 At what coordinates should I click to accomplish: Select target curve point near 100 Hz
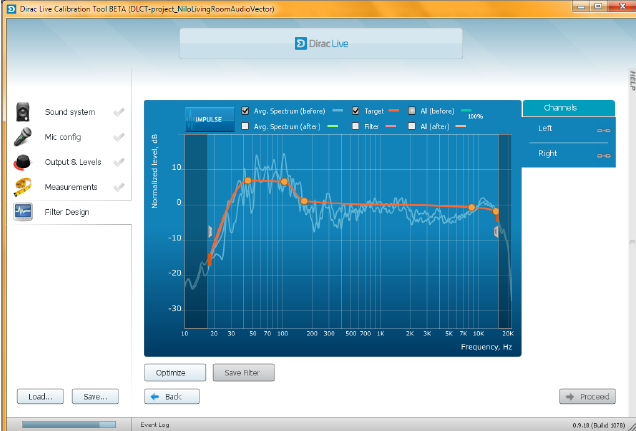(284, 182)
